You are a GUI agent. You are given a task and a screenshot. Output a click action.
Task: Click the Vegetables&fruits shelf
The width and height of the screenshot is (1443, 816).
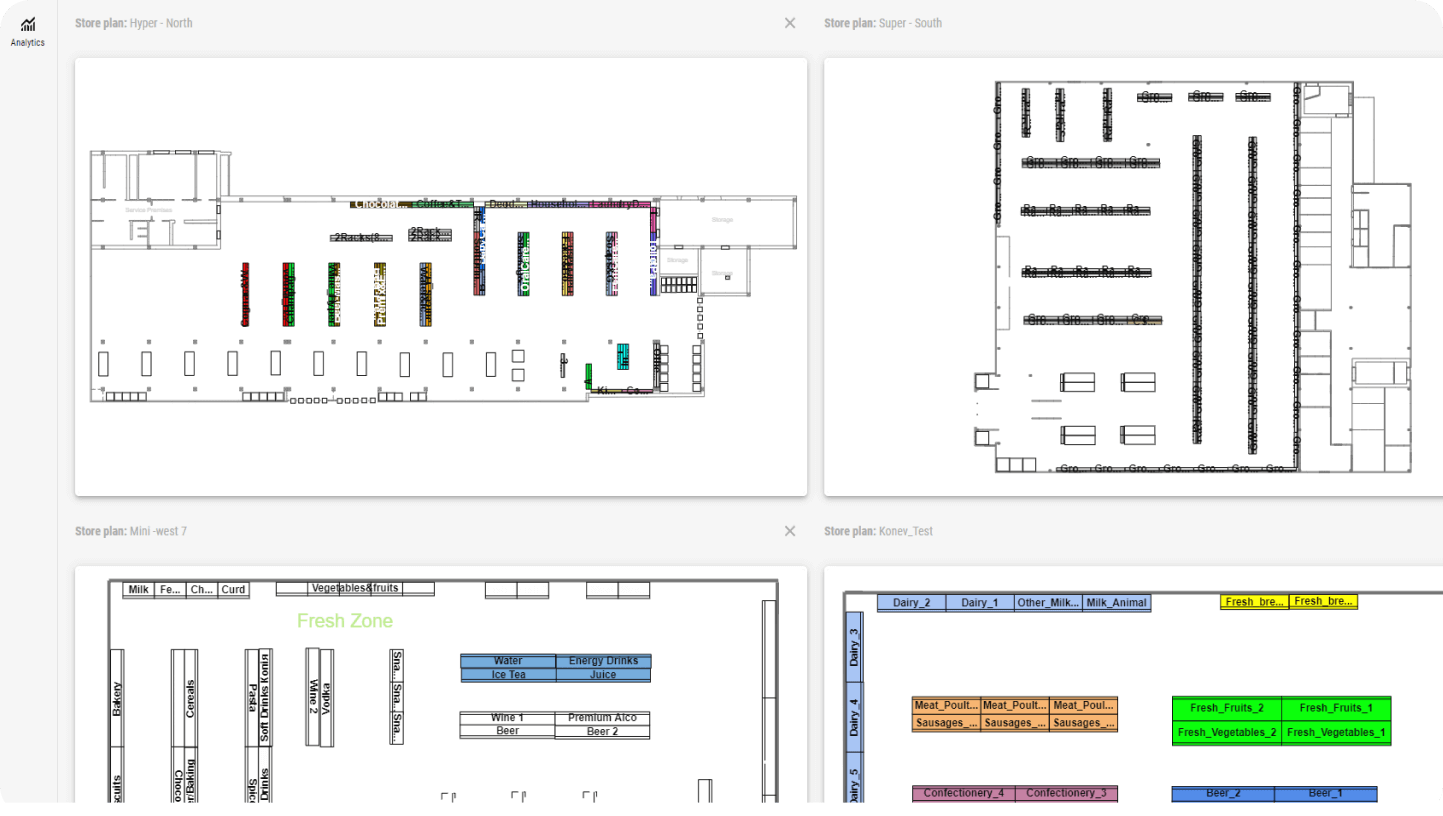(355, 589)
